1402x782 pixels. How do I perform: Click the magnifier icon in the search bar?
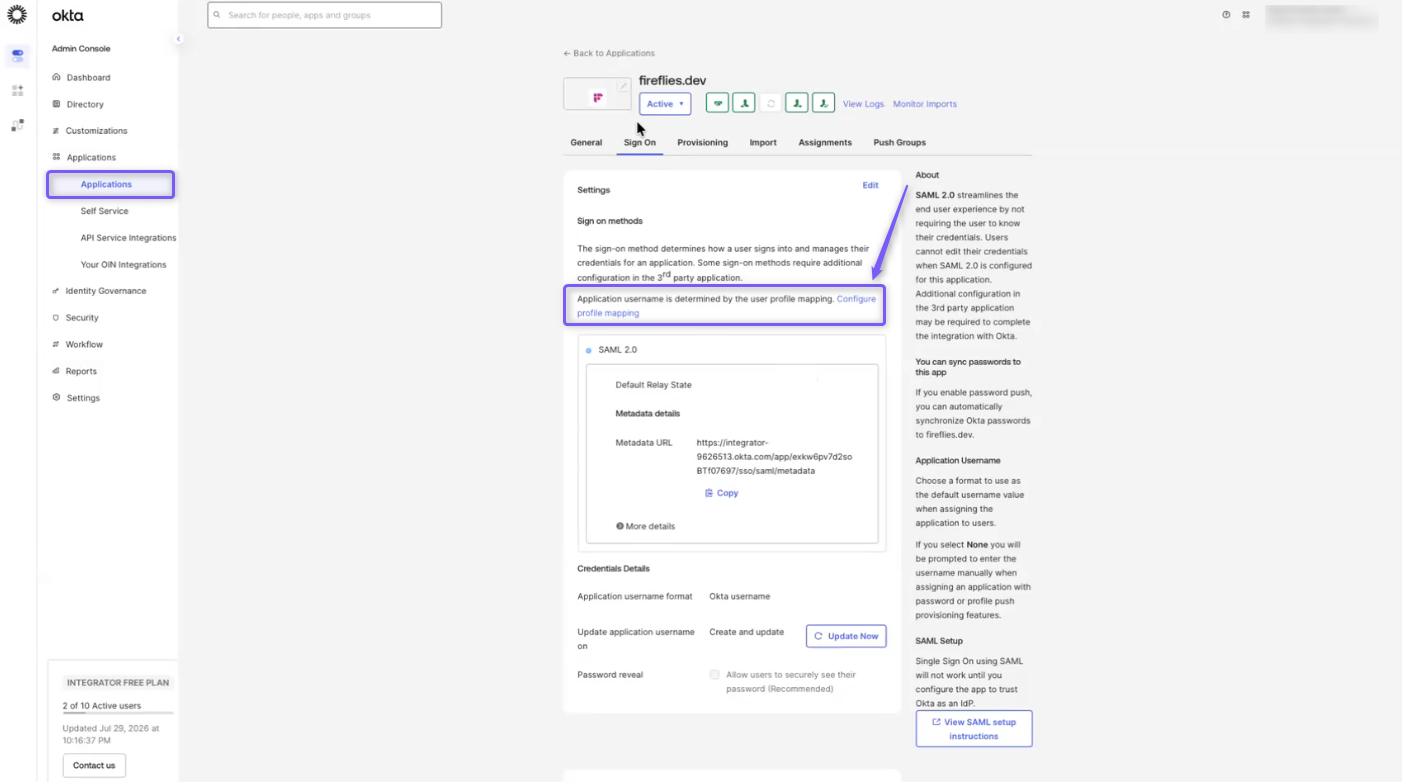[218, 15]
